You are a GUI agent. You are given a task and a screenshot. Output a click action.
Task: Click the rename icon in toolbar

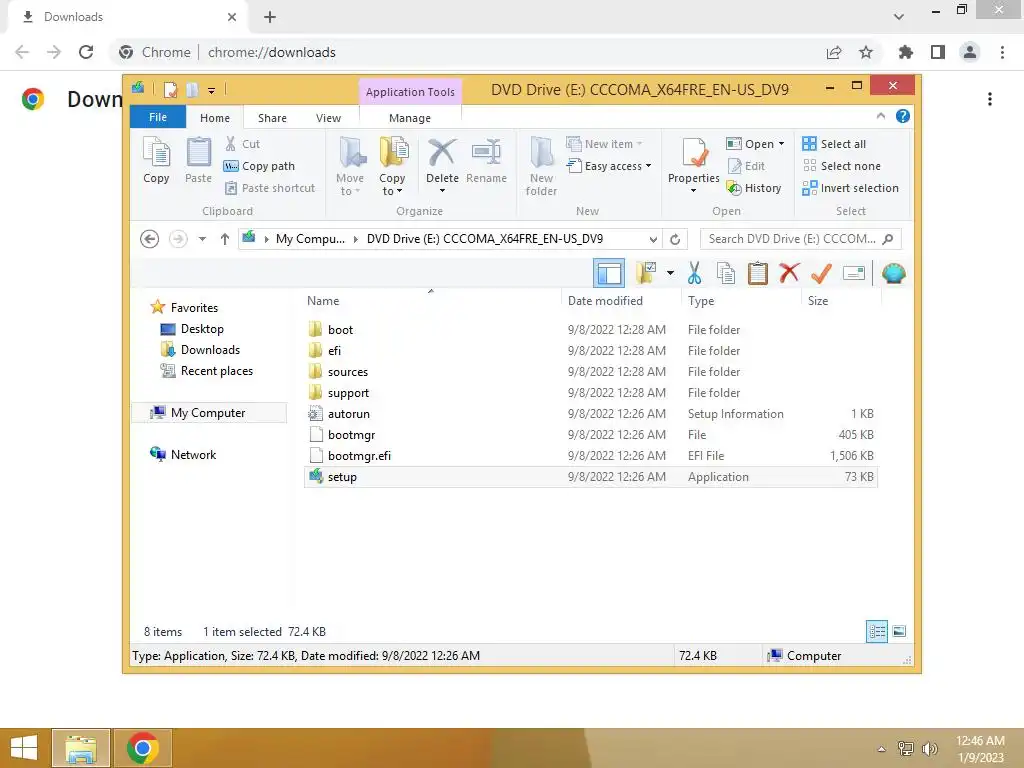[854, 273]
